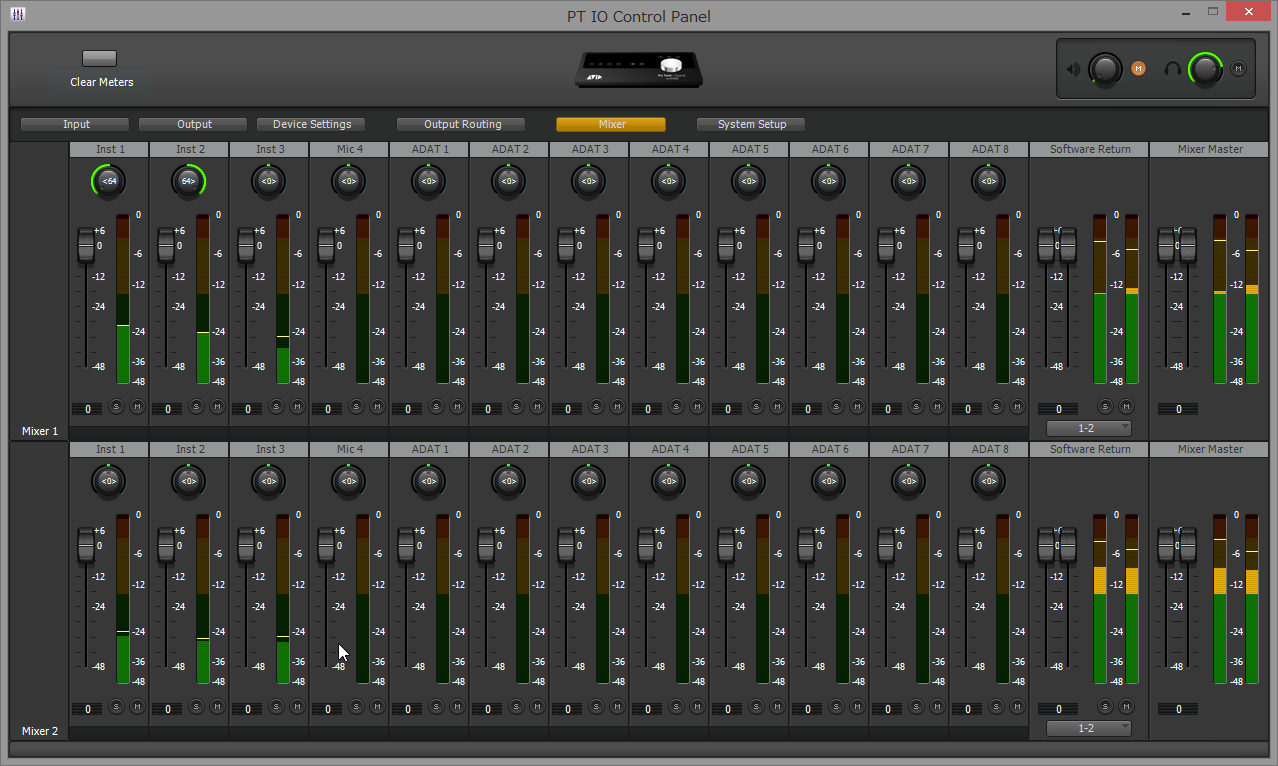Click Mixer 2 ADAT 2 fader handle

(x=486, y=545)
